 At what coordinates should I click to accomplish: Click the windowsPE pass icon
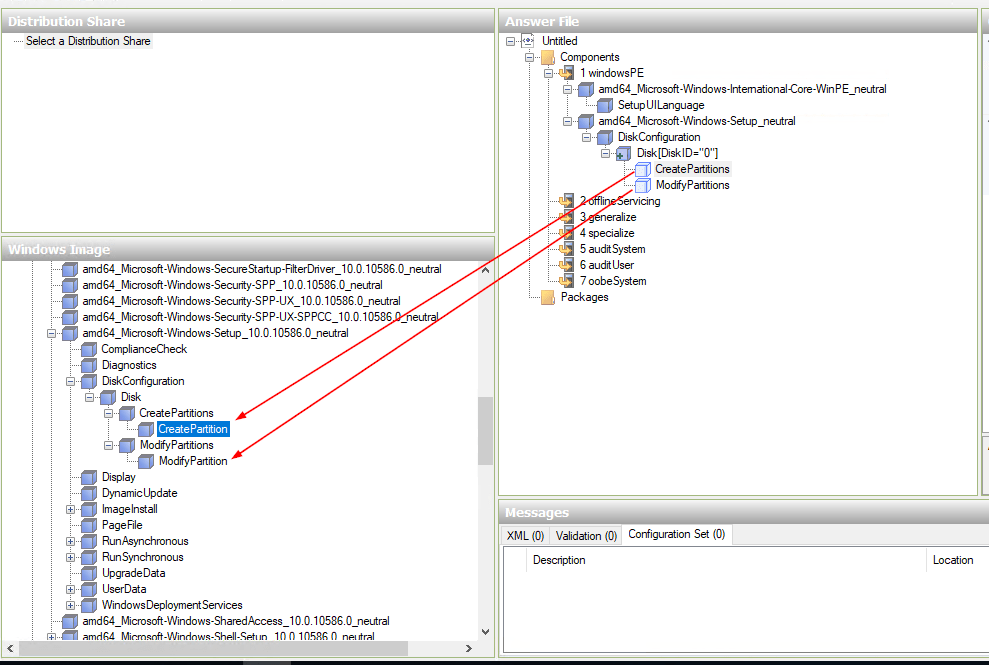[x=567, y=73]
